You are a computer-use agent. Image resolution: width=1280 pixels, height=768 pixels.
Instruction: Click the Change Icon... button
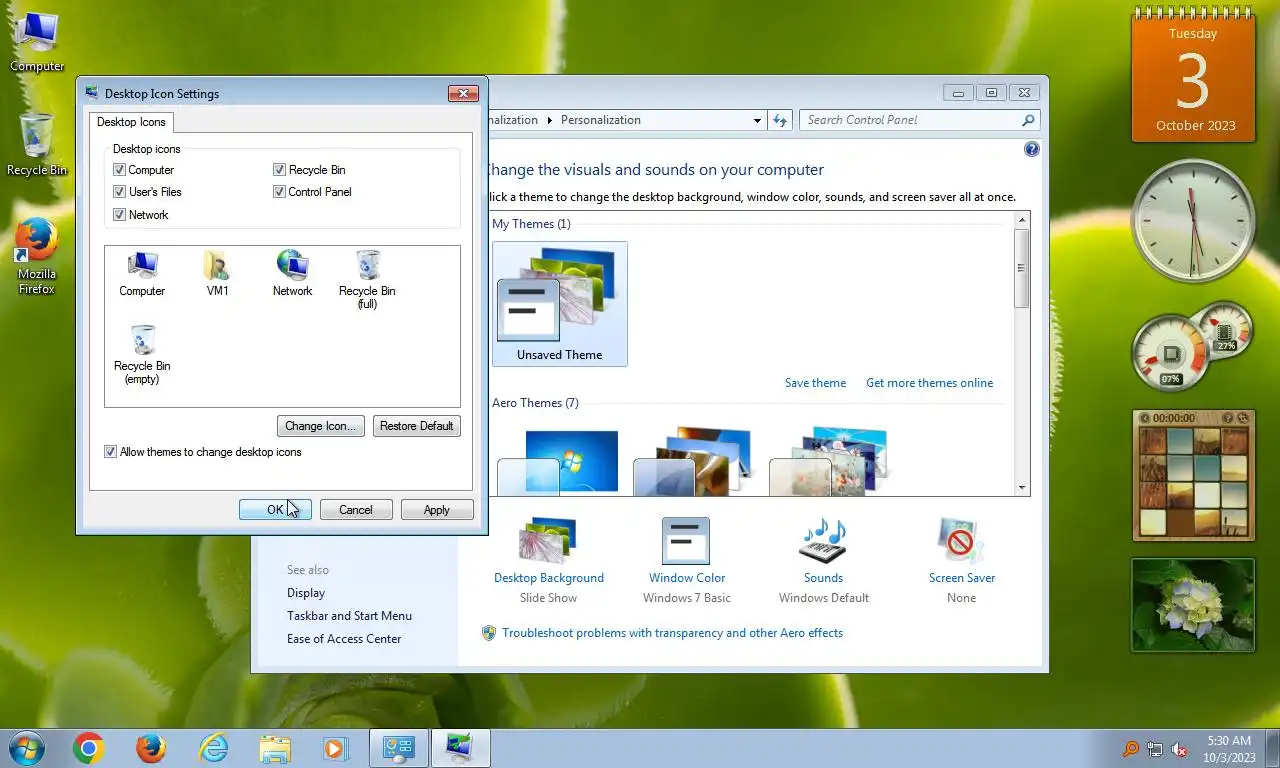(x=320, y=426)
